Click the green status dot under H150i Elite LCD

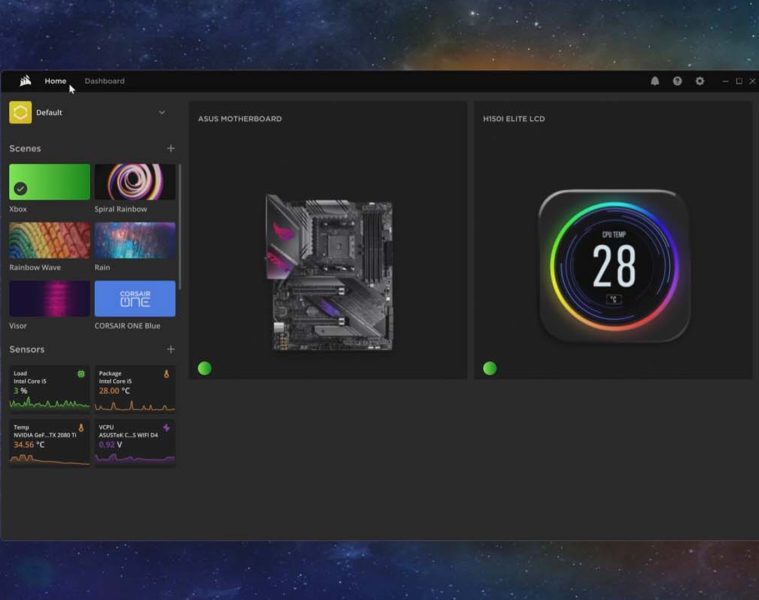point(490,368)
